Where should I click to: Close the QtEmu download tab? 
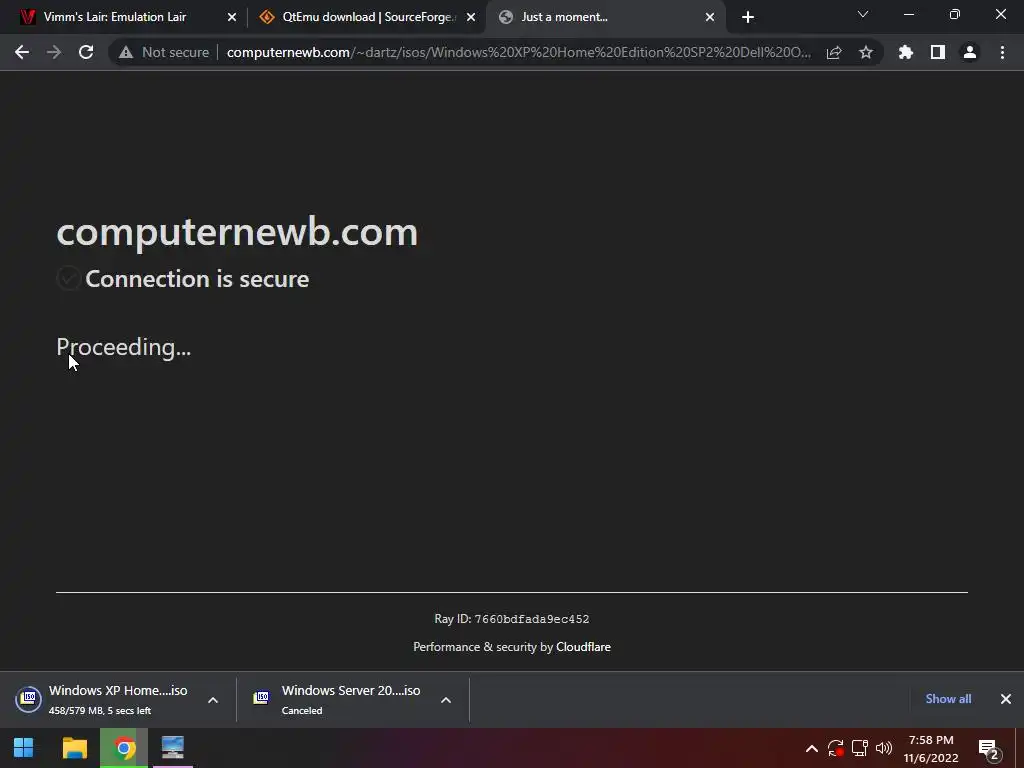pos(471,17)
